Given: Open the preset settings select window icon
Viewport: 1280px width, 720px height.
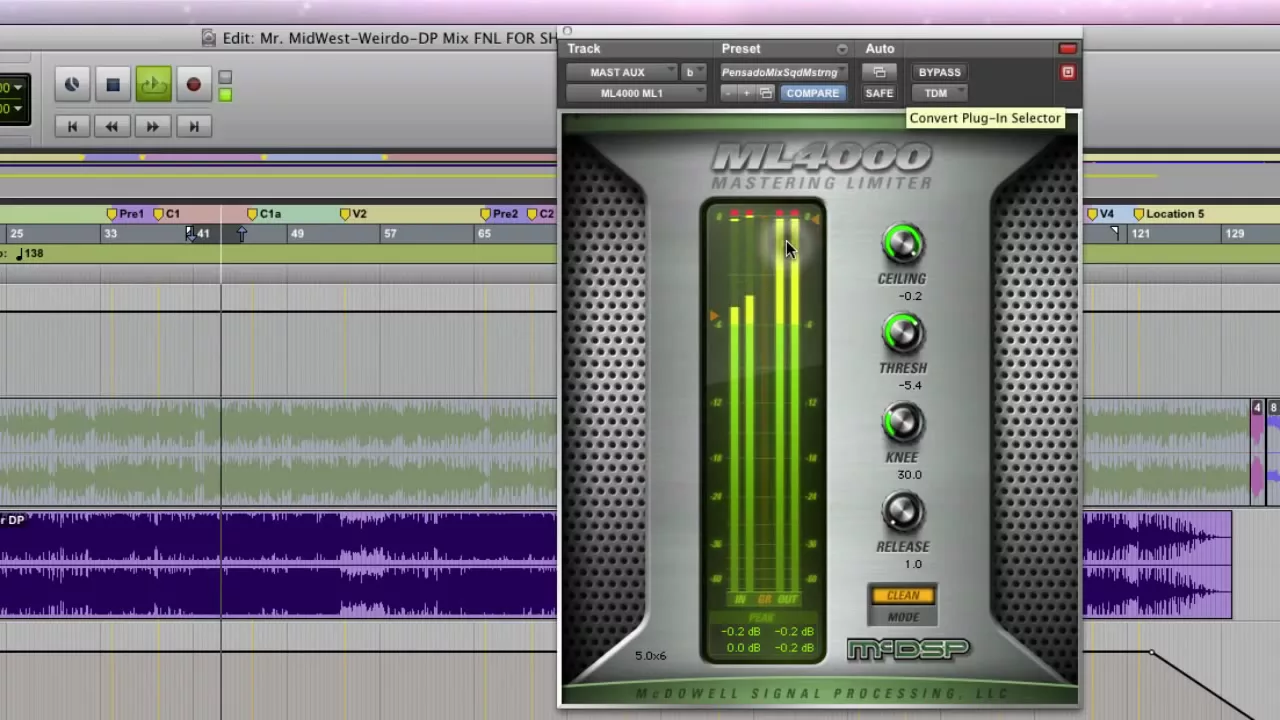Looking at the screenshot, I should click(766, 93).
